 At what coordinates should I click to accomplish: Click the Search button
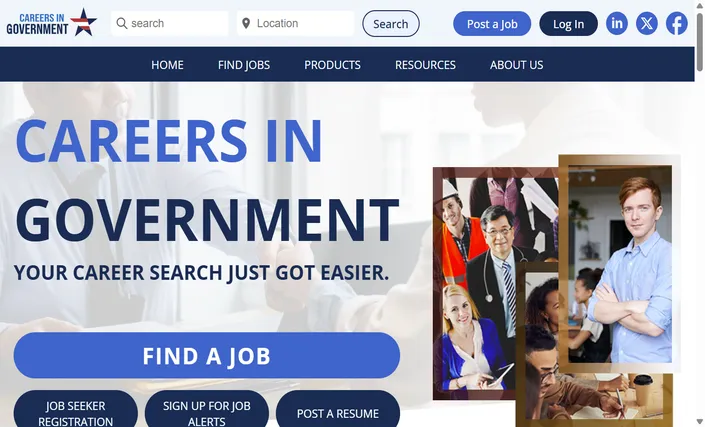click(x=391, y=24)
